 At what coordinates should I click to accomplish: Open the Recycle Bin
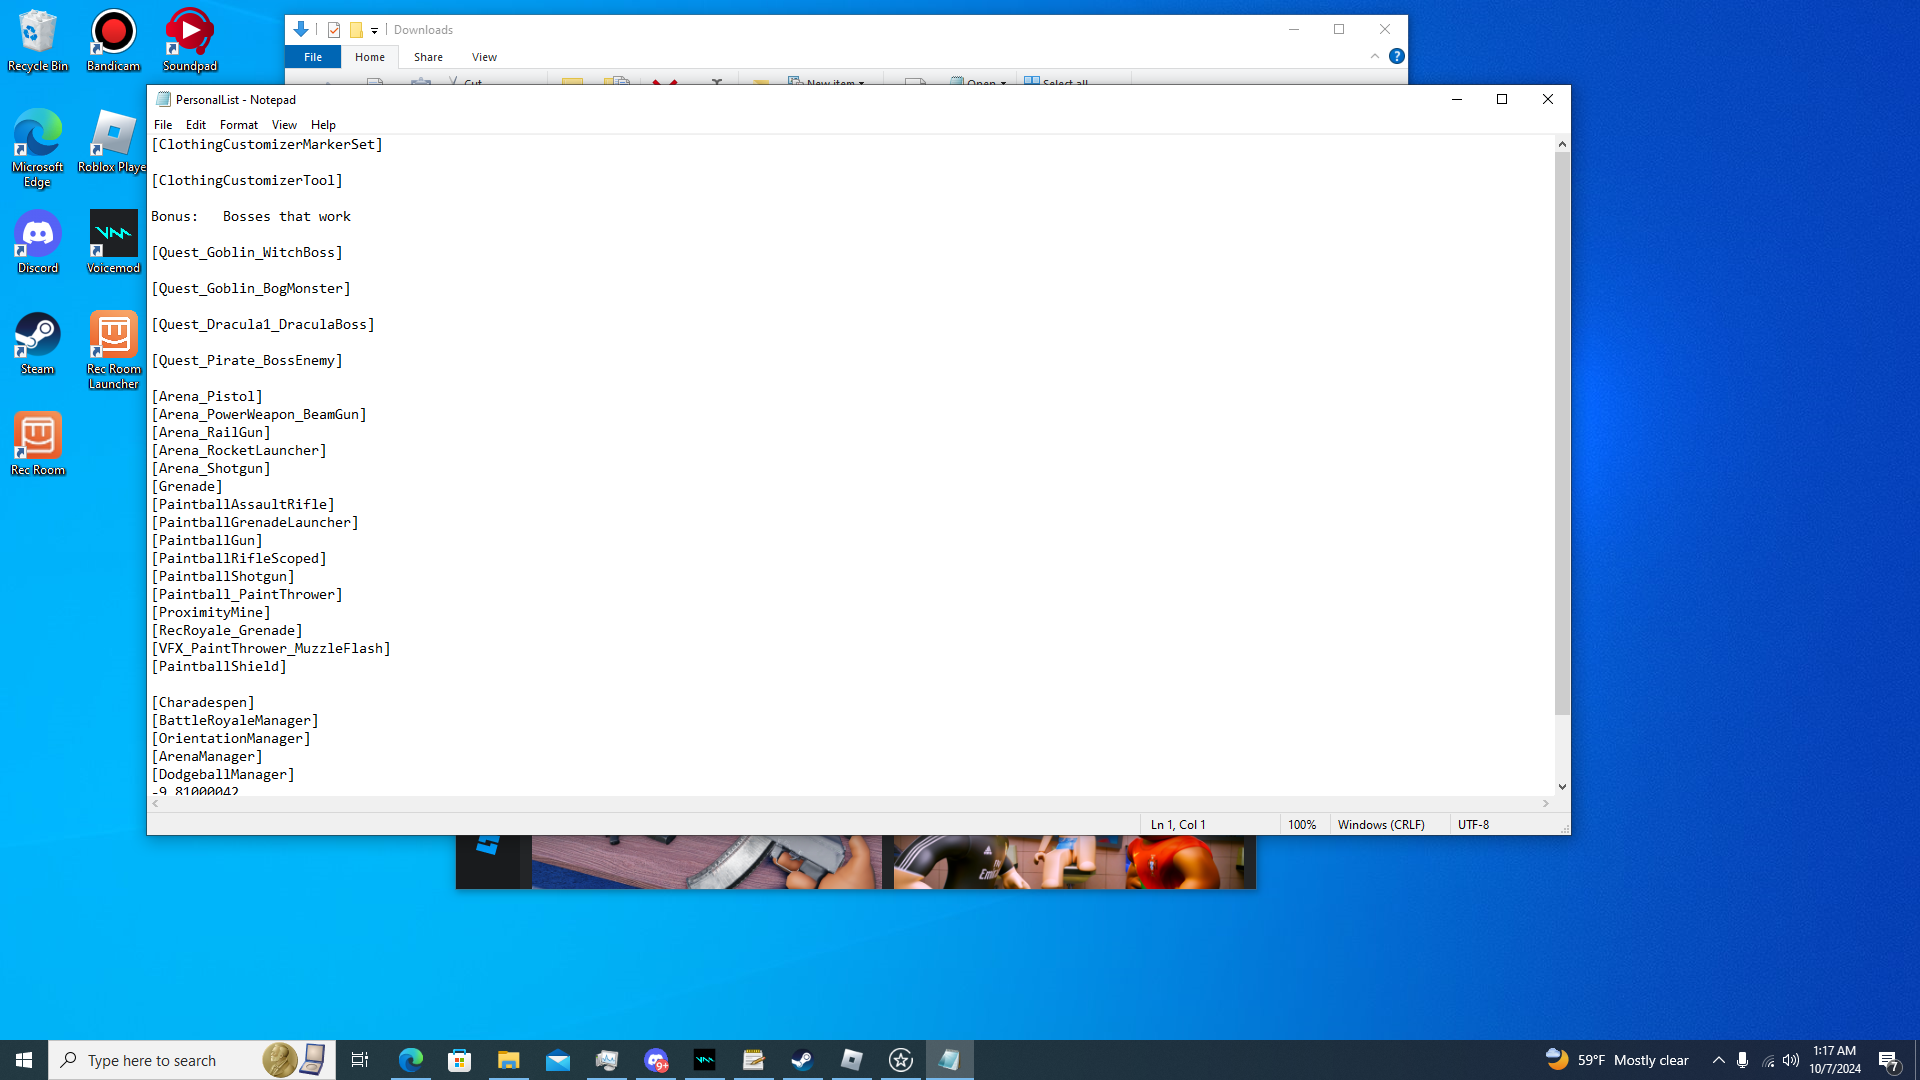pos(38,40)
